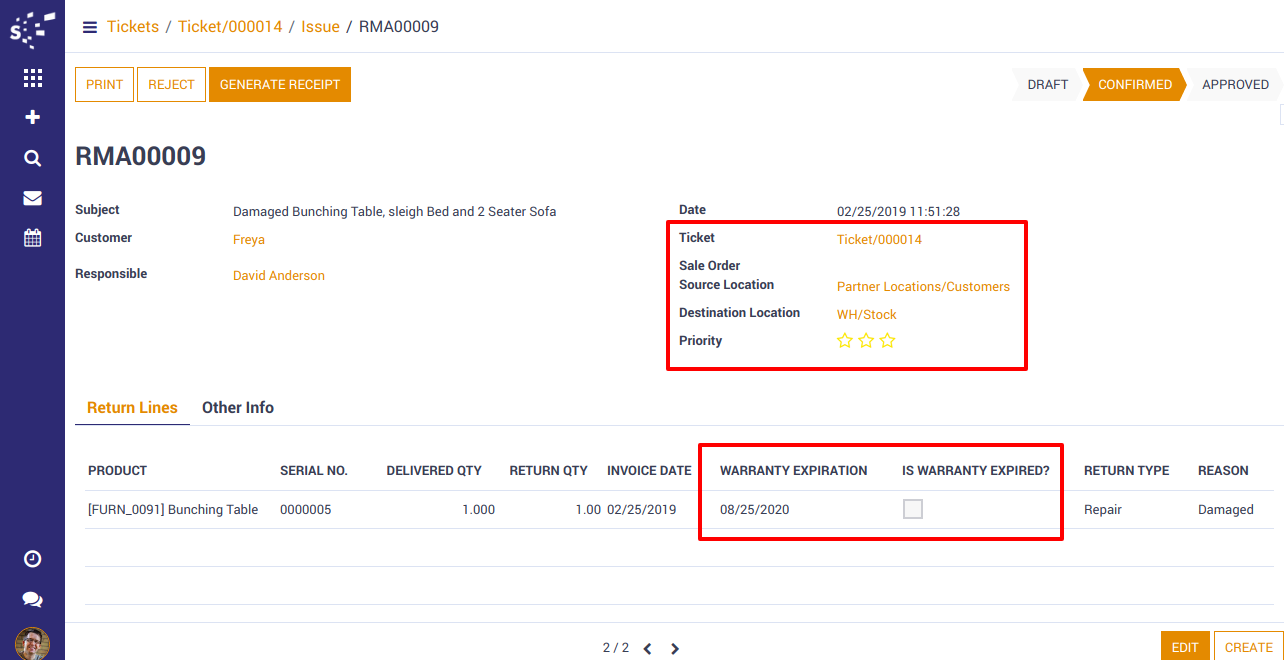Select the Approved status stage
This screenshot has height=660, width=1284.
[1235, 85]
